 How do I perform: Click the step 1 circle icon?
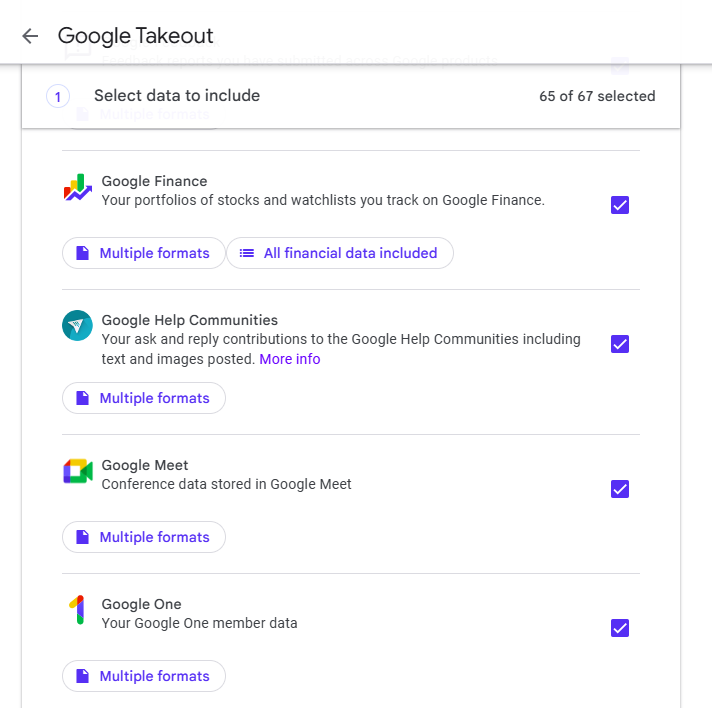[58, 97]
